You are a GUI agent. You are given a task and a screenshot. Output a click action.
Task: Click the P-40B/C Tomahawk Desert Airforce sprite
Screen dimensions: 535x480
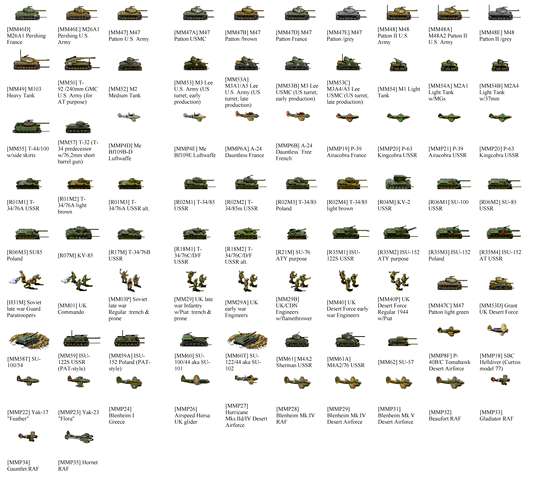(448, 330)
